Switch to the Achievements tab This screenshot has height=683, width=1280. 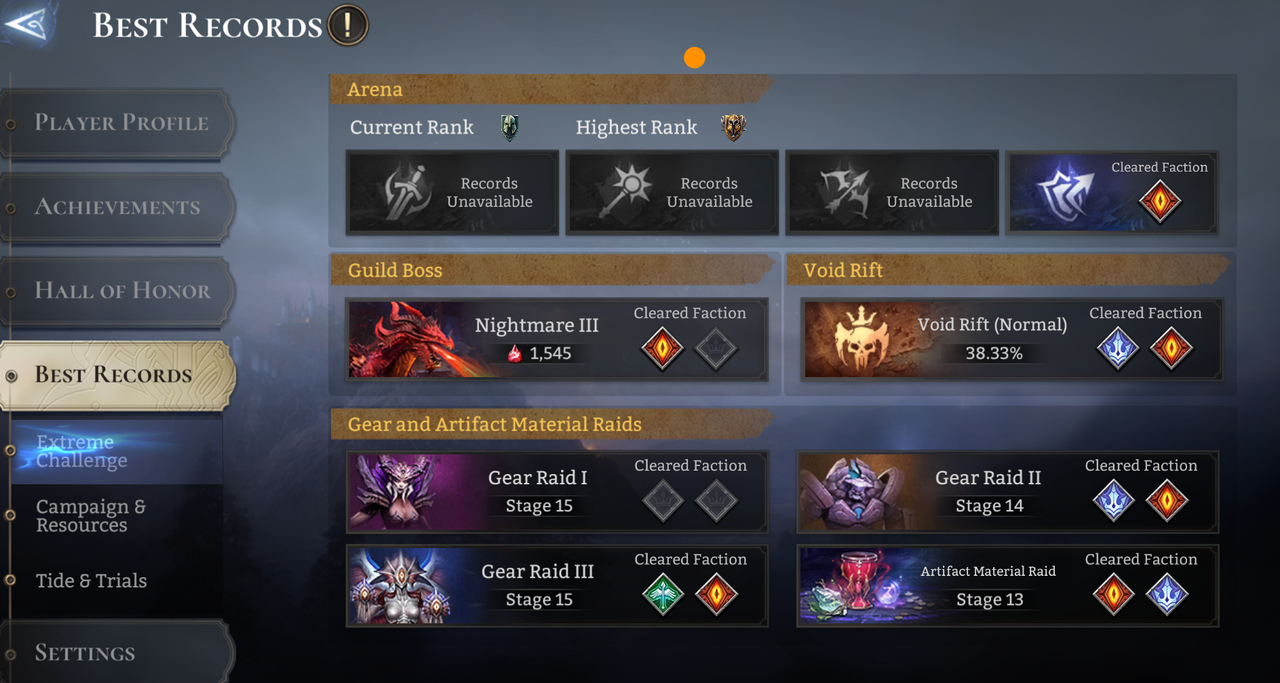pyautogui.click(x=118, y=208)
